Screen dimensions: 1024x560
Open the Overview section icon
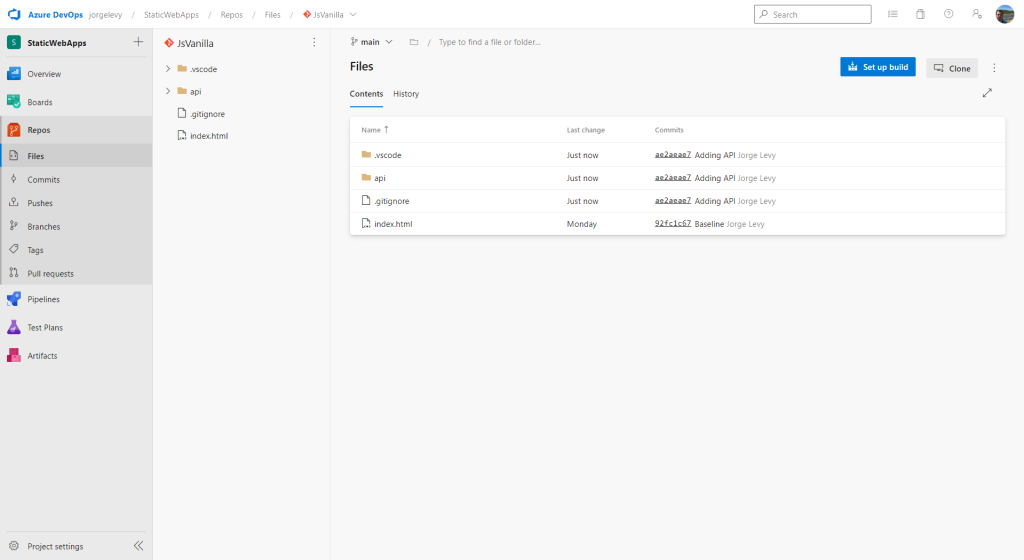14,74
